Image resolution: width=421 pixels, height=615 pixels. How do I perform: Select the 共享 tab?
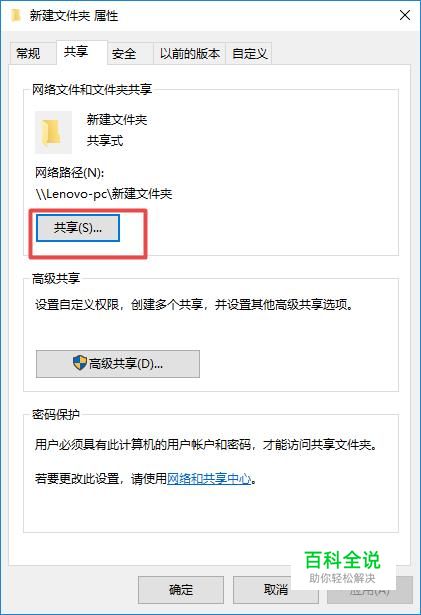tap(76, 52)
